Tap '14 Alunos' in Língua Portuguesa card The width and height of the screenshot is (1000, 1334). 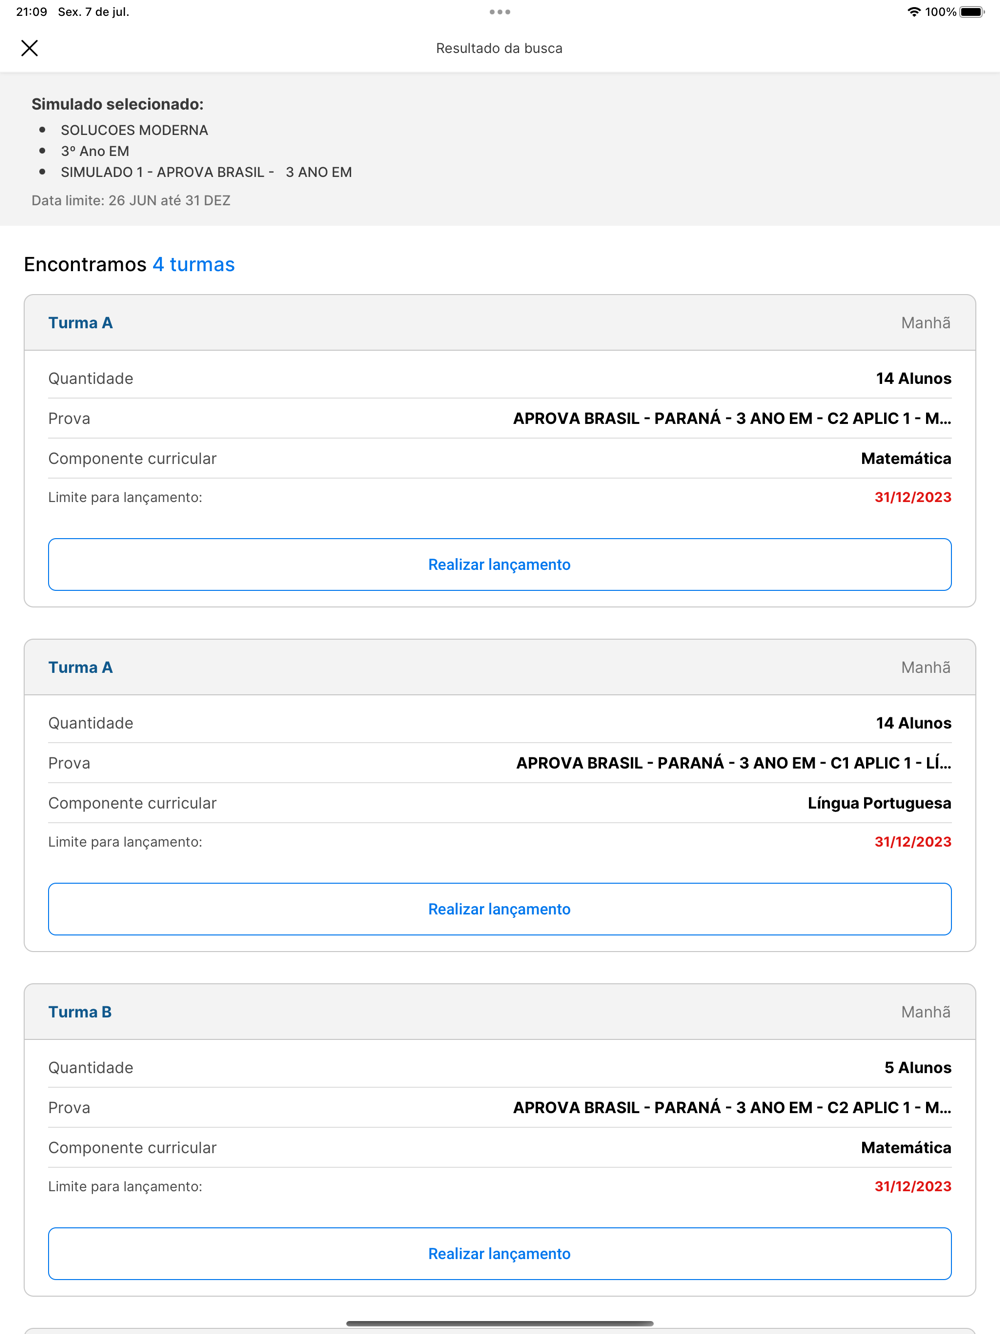tap(913, 723)
